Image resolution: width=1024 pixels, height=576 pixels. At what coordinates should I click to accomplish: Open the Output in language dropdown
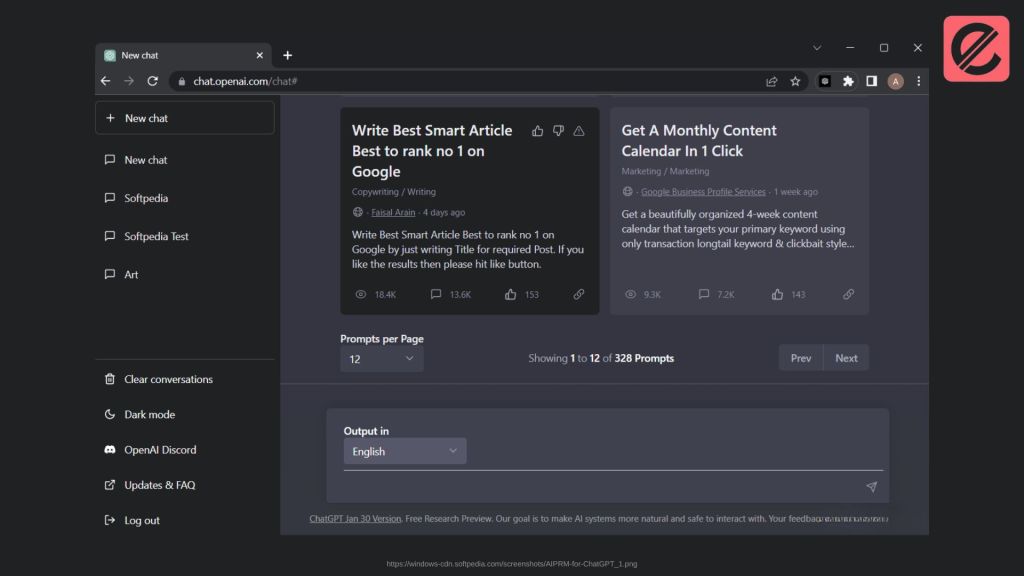(405, 451)
